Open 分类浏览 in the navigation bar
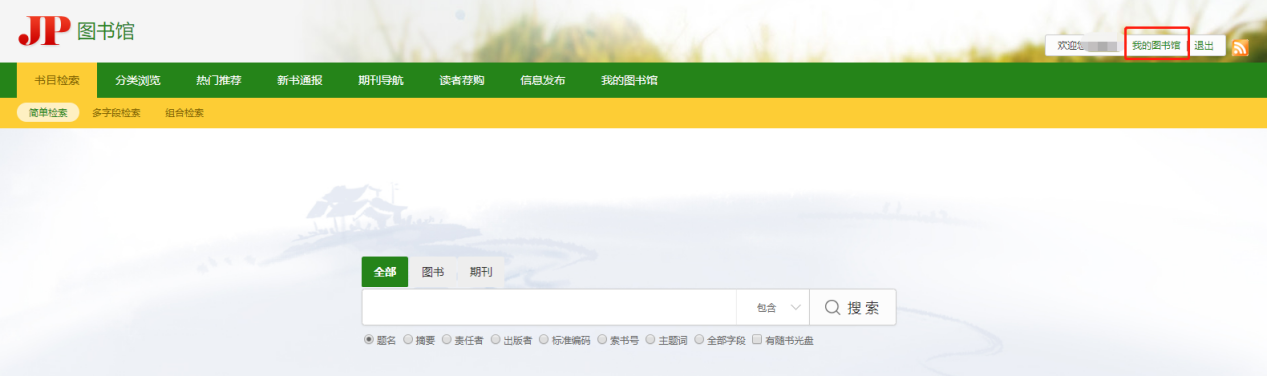 coord(138,80)
